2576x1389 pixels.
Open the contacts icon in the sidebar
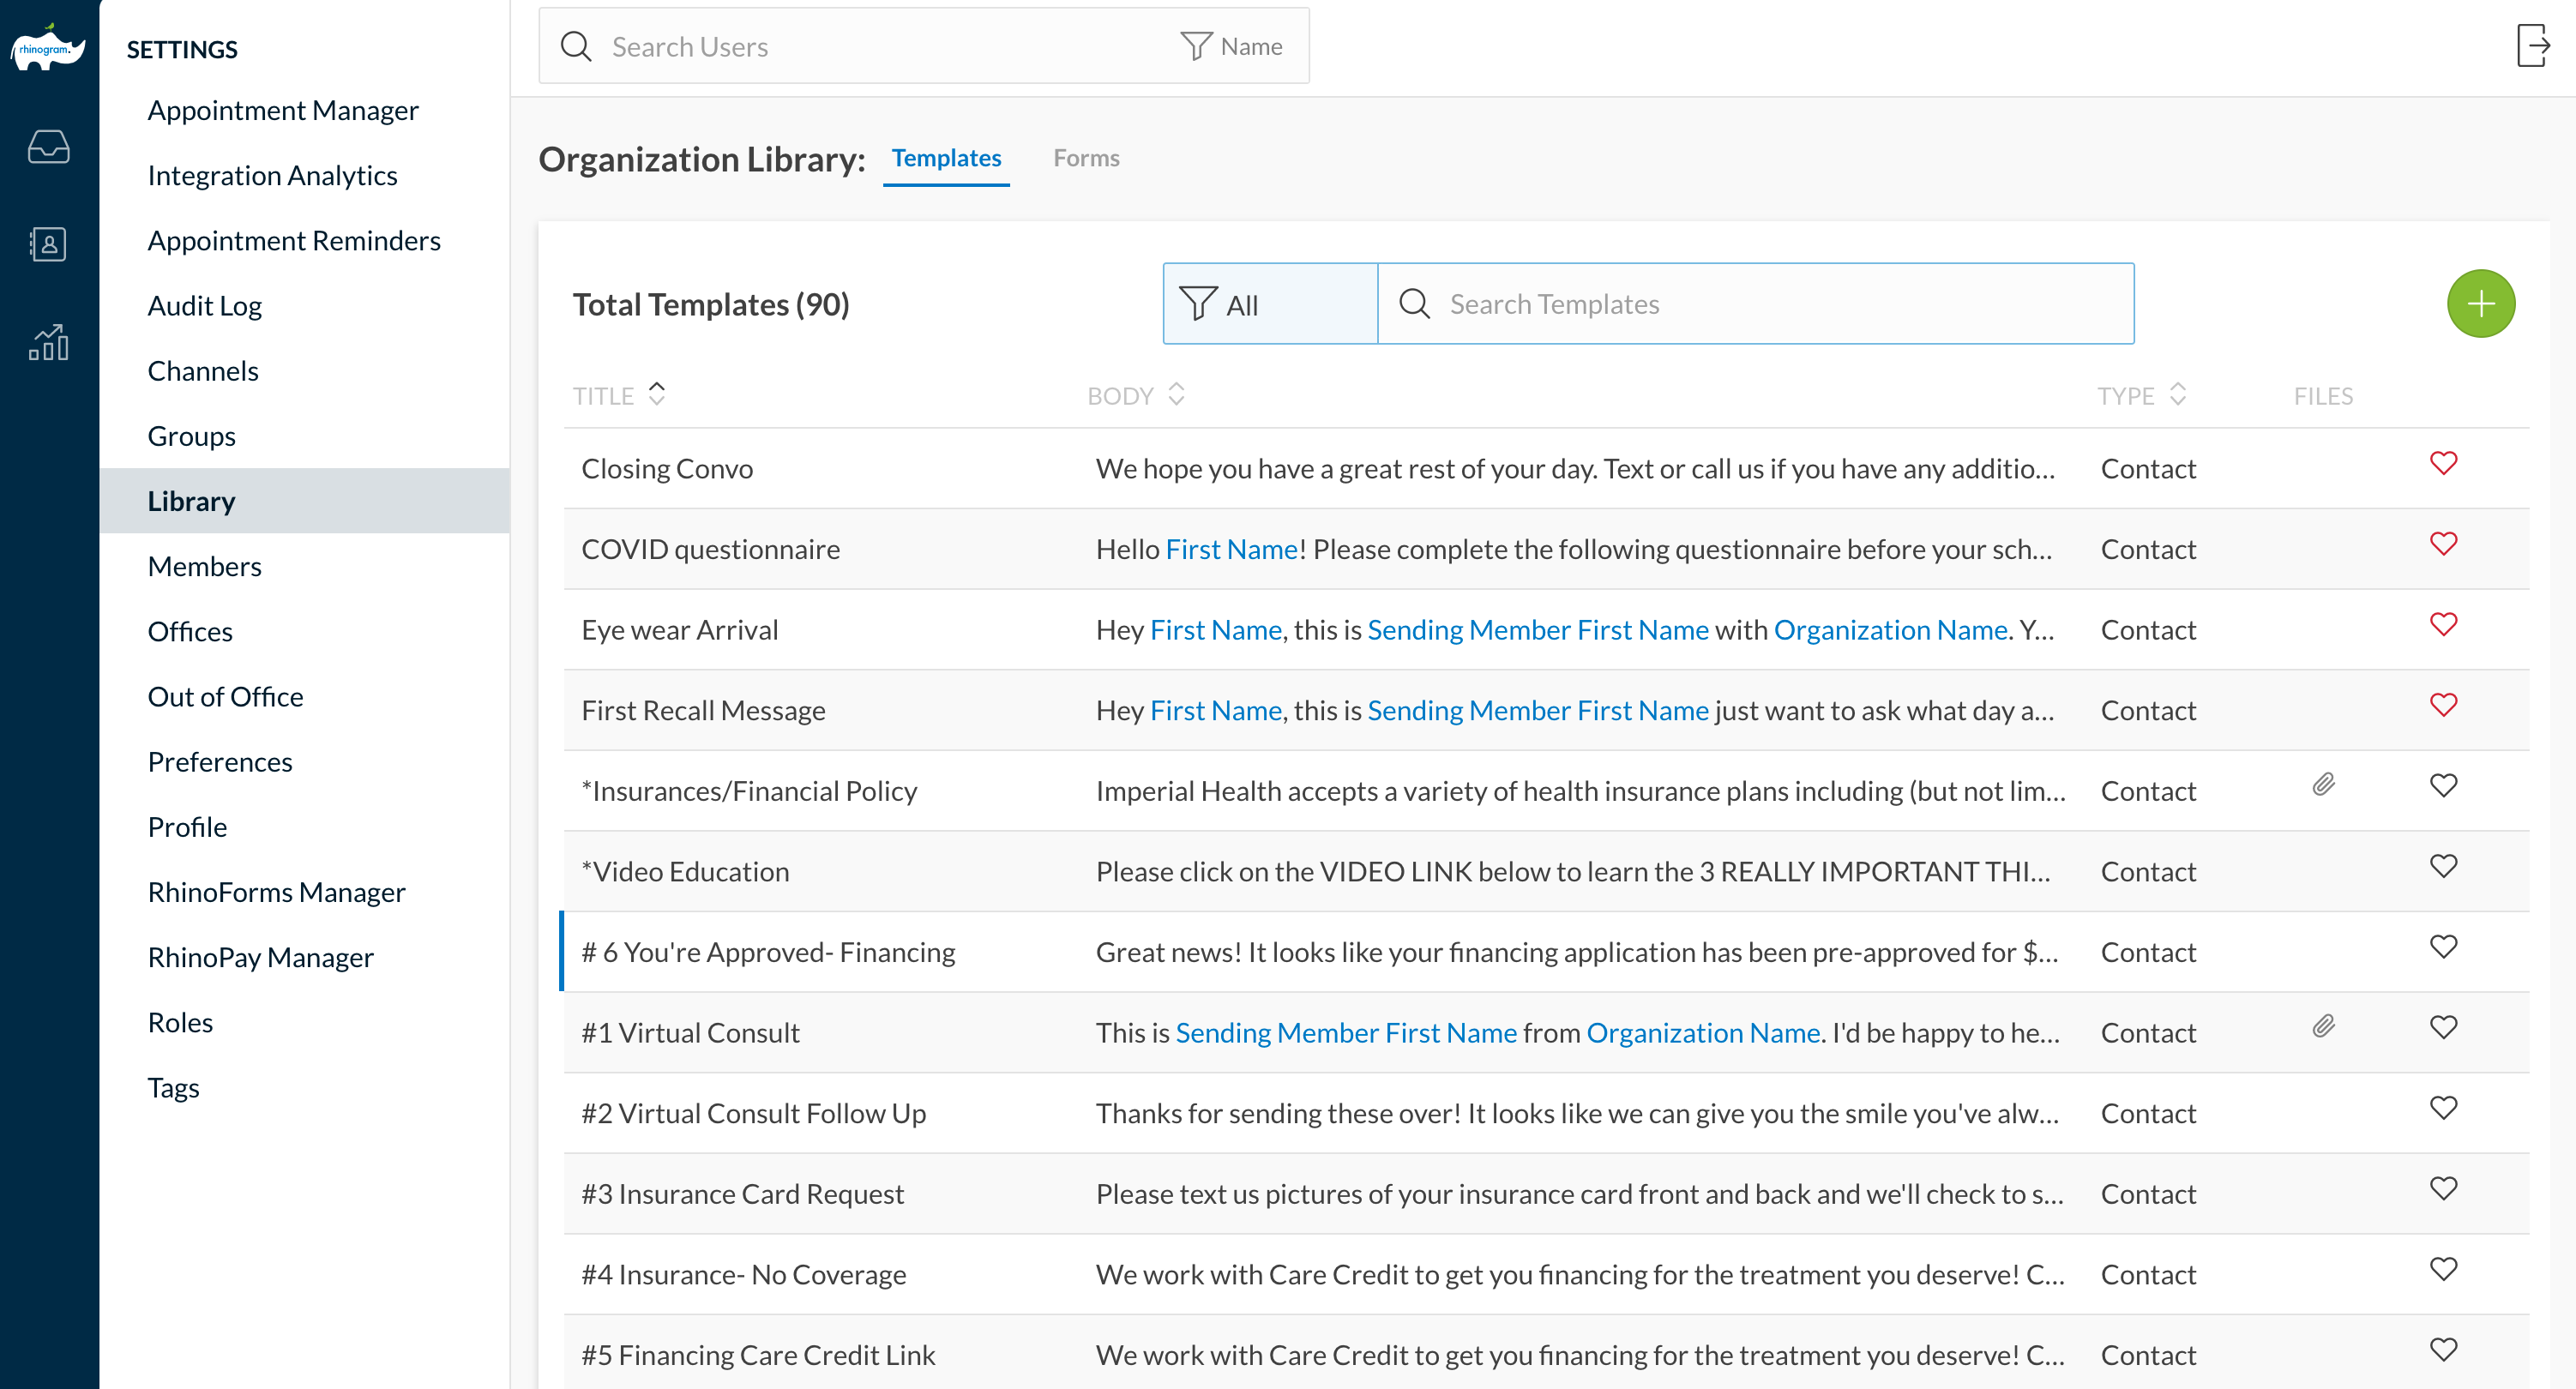point(48,244)
